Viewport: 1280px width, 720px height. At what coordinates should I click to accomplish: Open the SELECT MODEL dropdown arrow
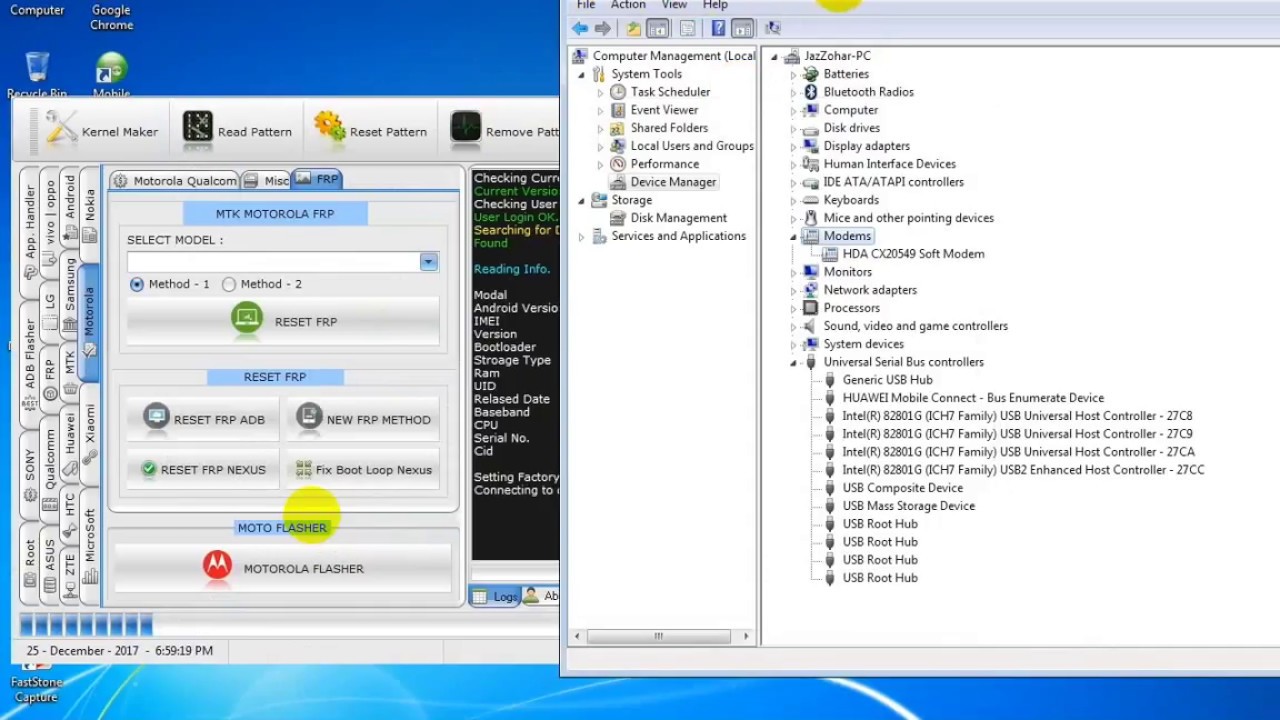click(428, 262)
